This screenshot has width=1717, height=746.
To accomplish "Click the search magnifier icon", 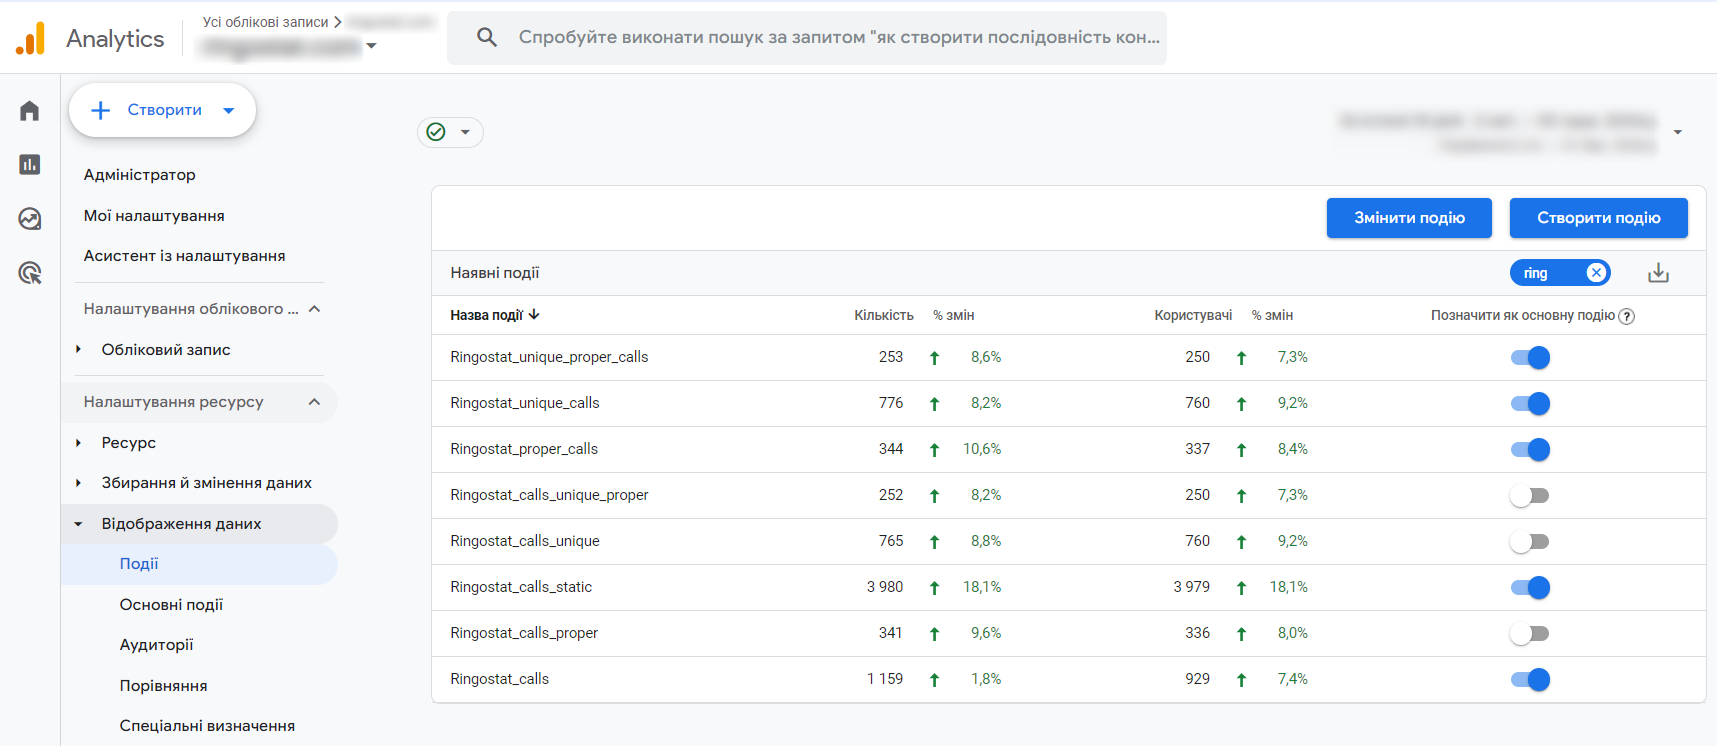I will pyautogui.click(x=487, y=37).
